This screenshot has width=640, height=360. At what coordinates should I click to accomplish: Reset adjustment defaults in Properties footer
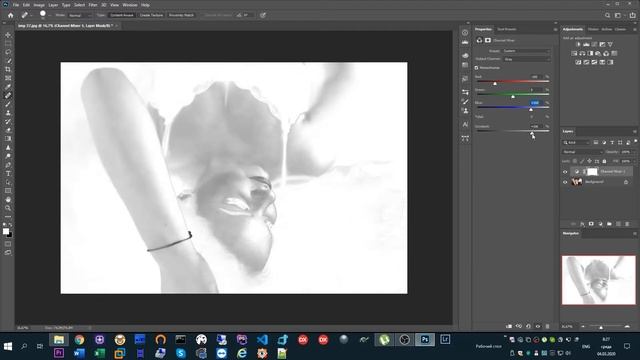pyautogui.click(x=528, y=326)
